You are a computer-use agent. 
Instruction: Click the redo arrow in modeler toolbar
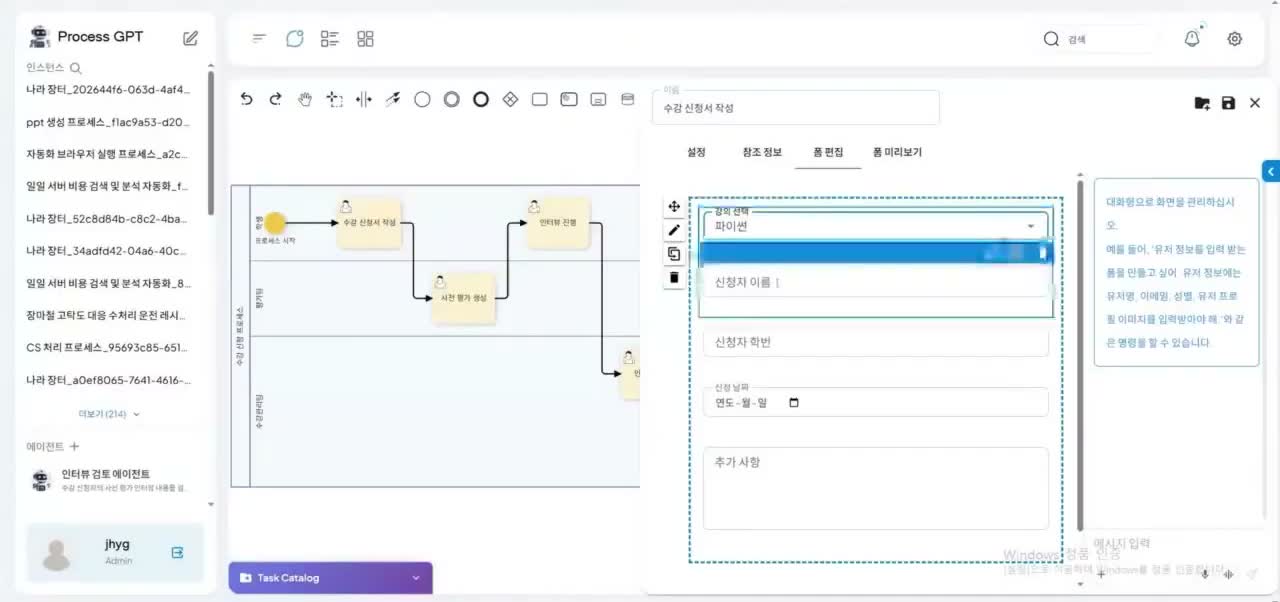click(276, 99)
